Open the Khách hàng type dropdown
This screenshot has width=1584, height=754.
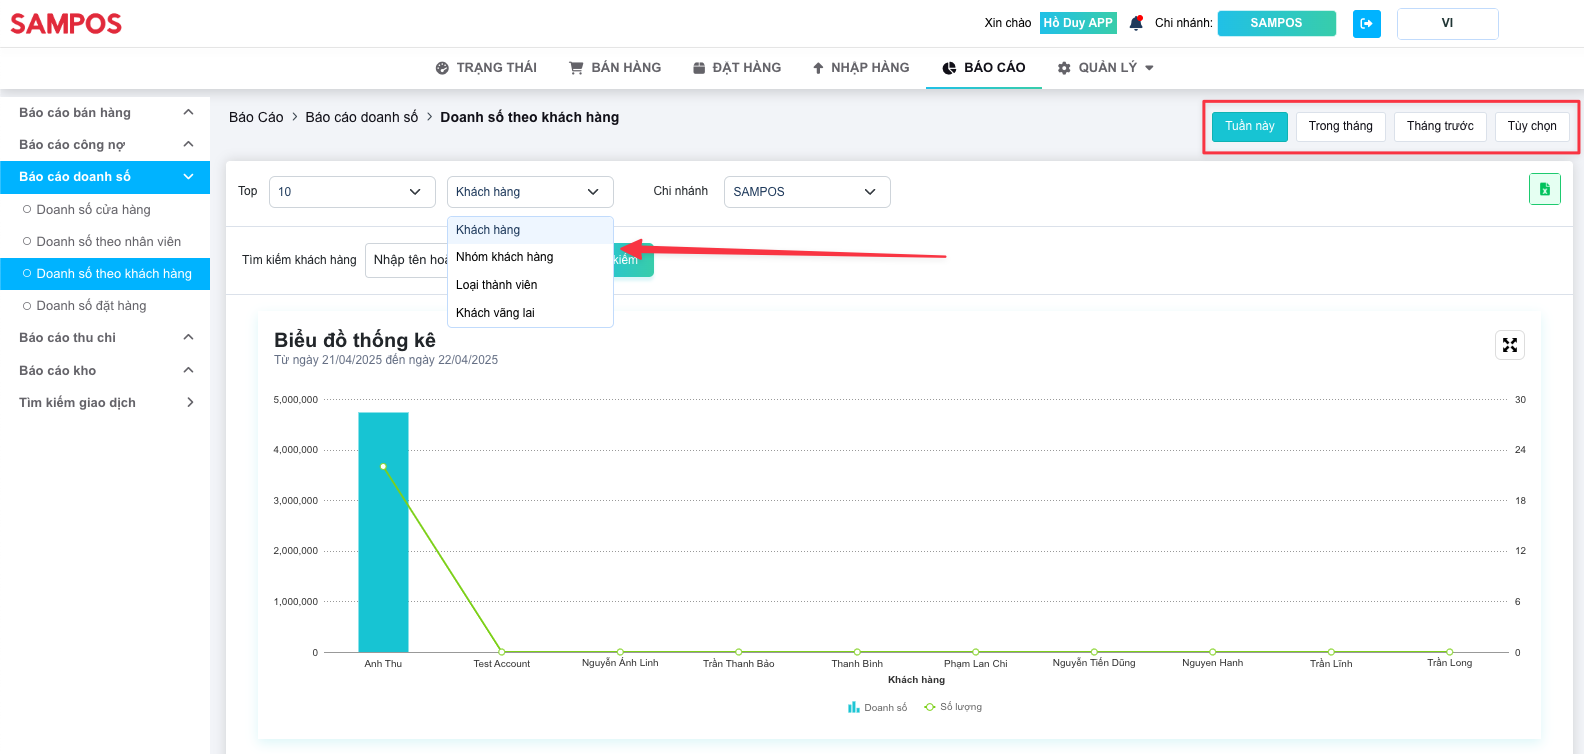[x=530, y=192]
